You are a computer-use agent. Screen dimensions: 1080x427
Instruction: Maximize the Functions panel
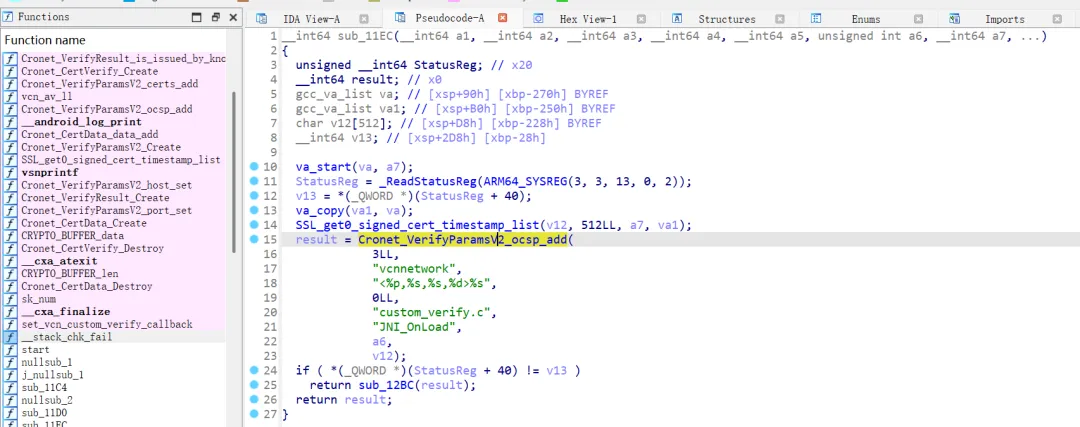coord(197,17)
